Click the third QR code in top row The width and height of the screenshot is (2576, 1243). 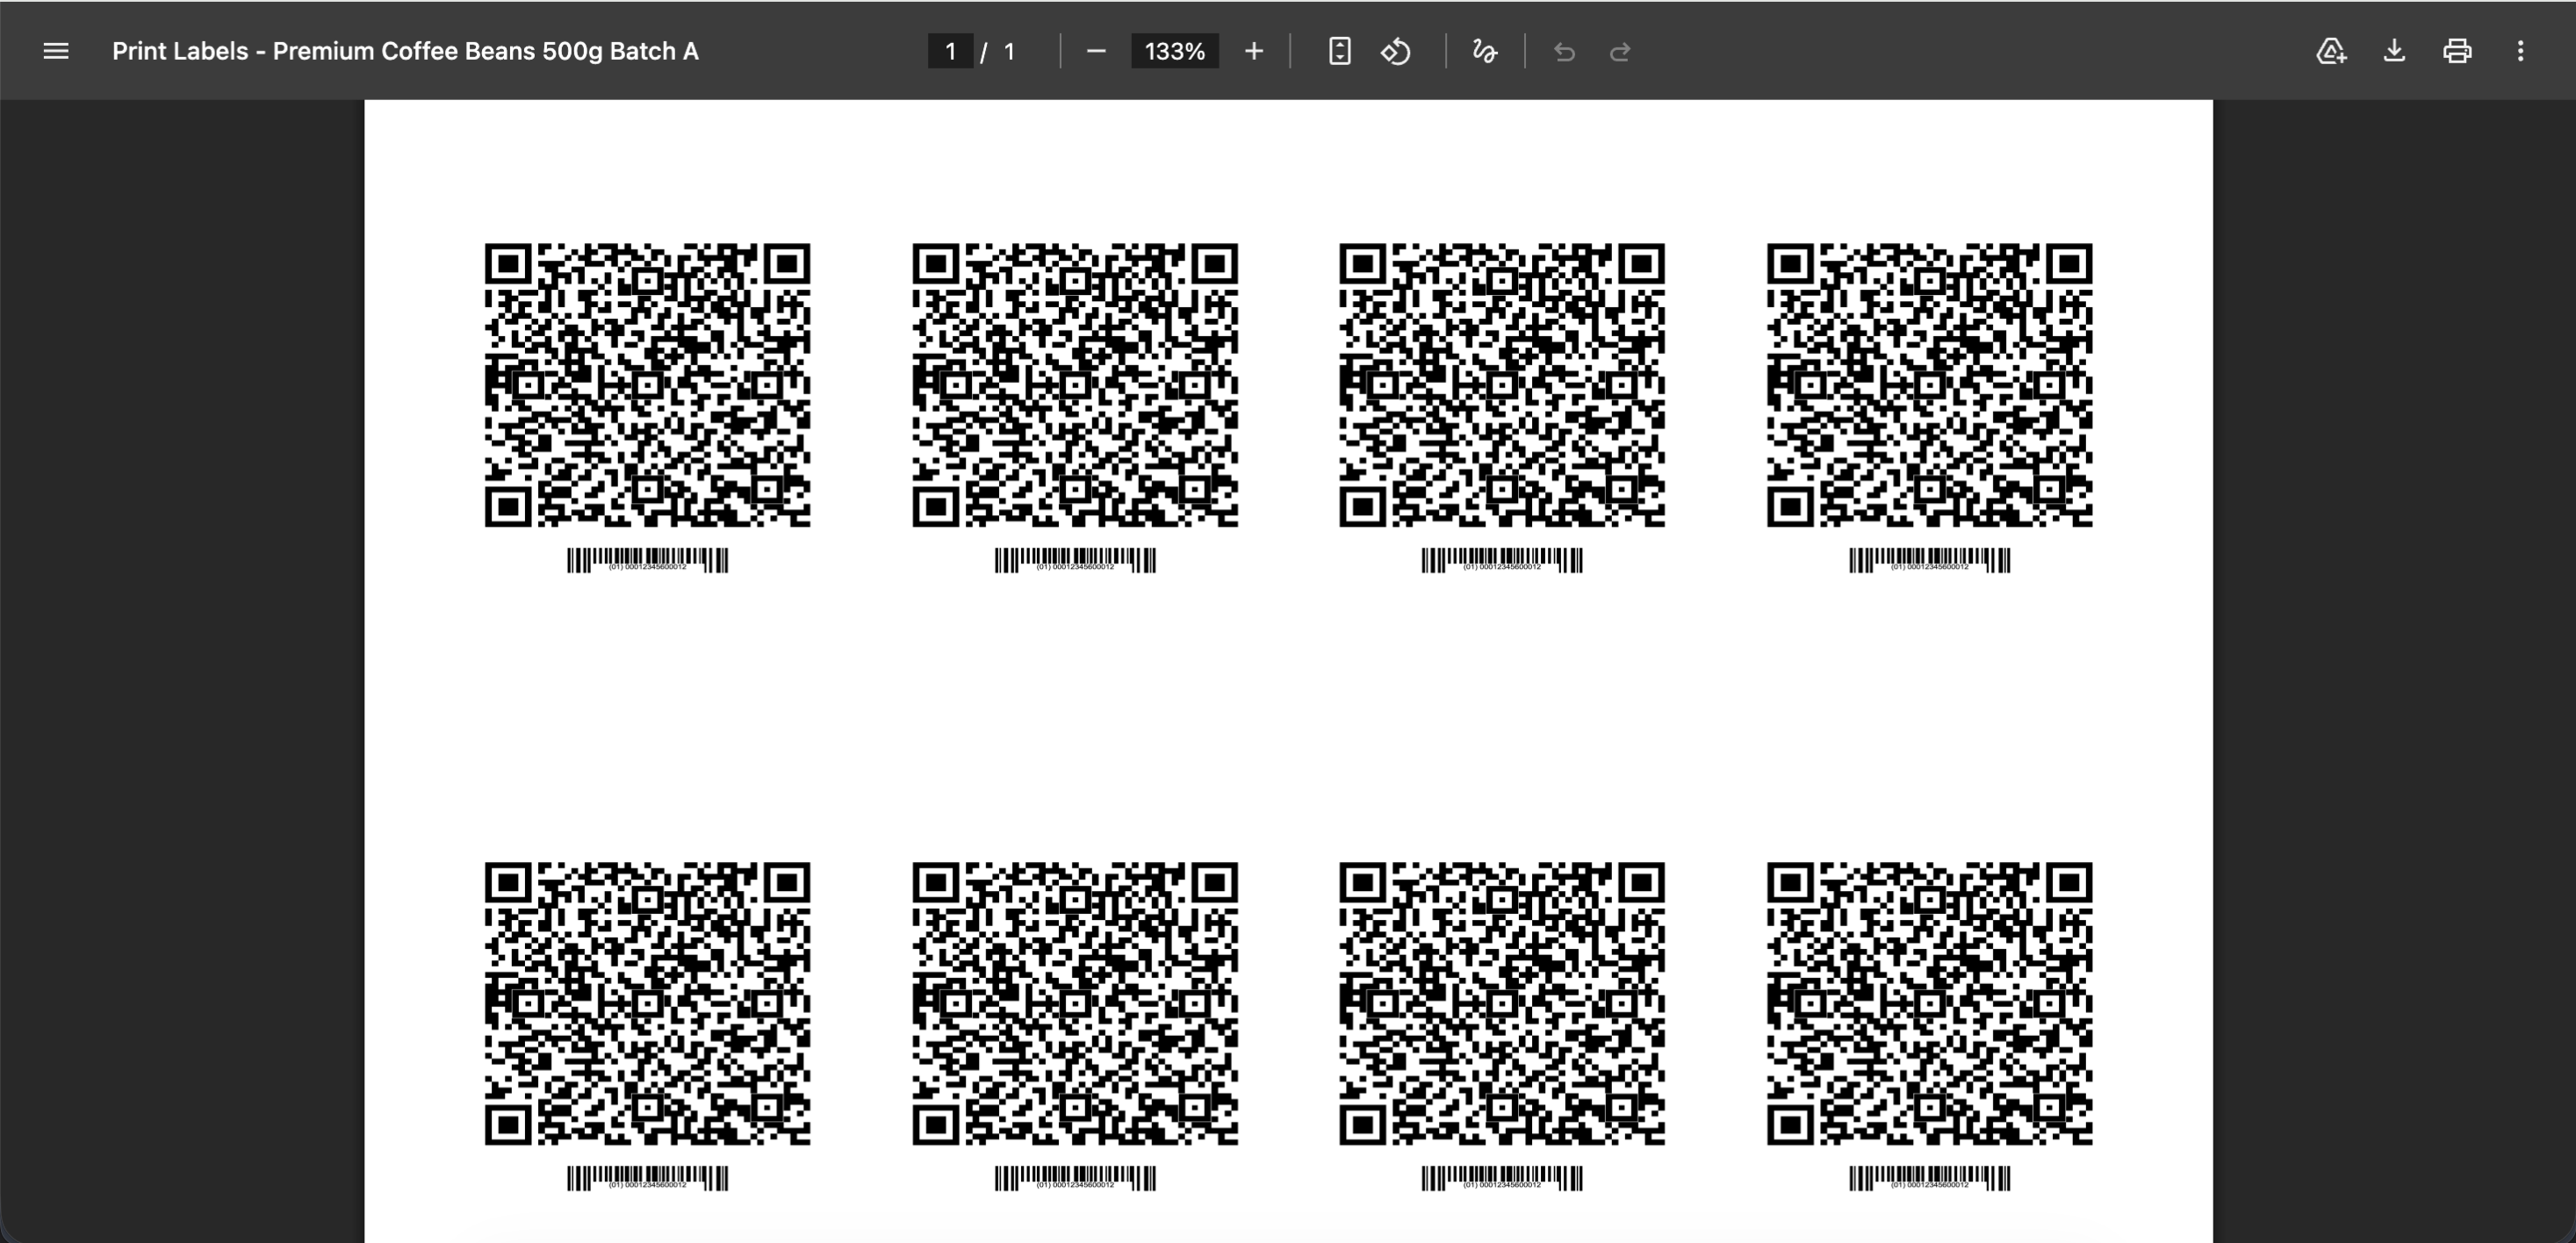coord(1502,385)
